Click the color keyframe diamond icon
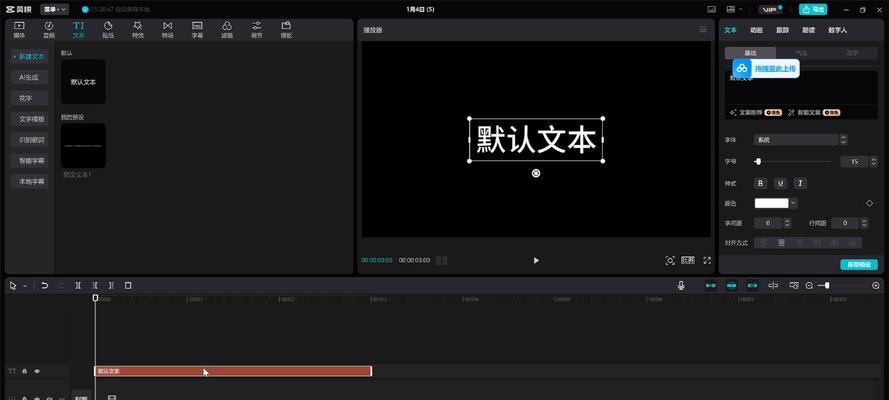The image size is (889, 400). pyautogui.click(x=870, y=203)
